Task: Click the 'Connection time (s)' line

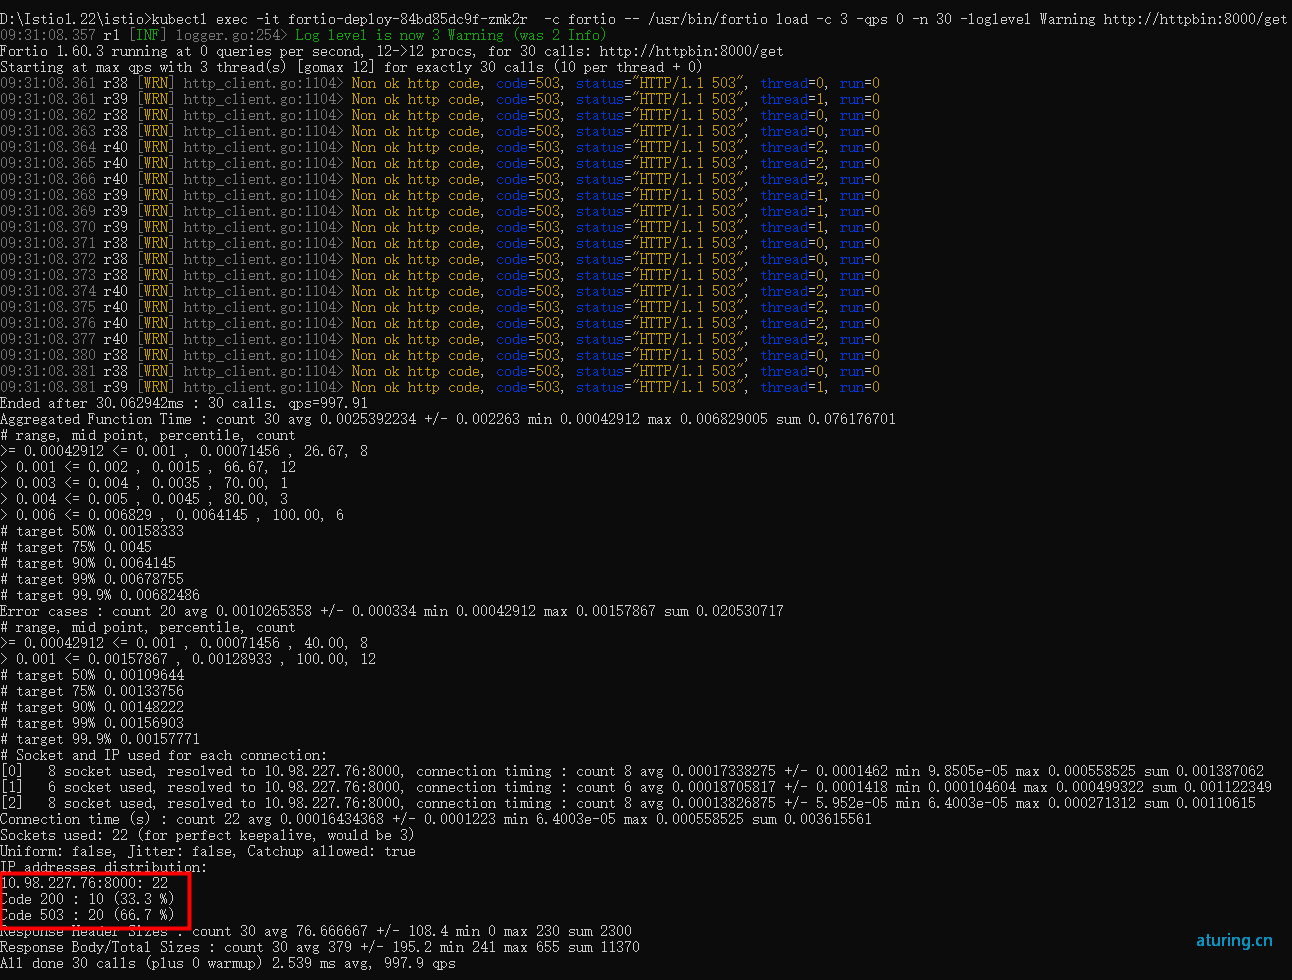Action: (435, 819)
